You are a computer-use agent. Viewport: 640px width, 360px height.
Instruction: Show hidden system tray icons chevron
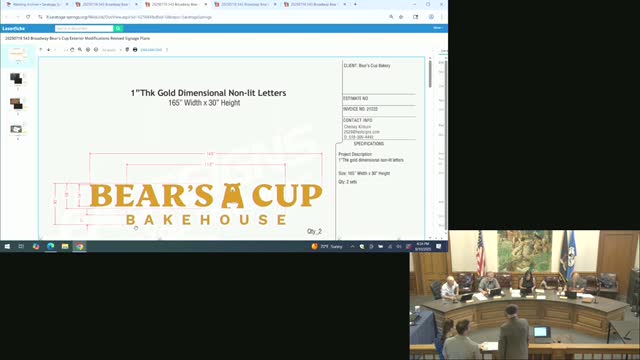point(352,247)
